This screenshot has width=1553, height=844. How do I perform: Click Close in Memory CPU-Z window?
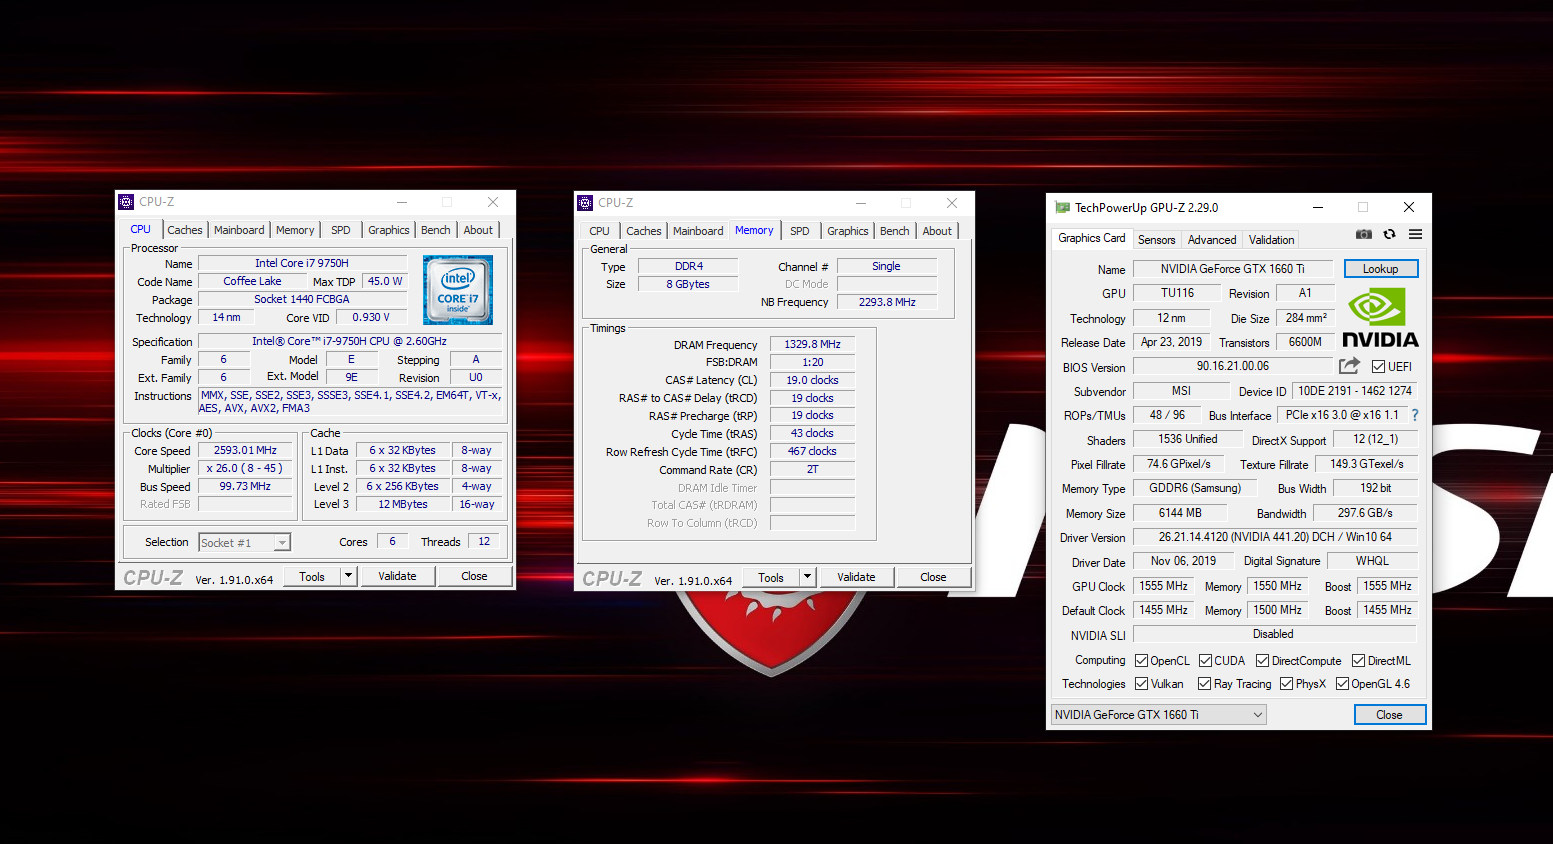pyautogui.click(x=934, y=577)
